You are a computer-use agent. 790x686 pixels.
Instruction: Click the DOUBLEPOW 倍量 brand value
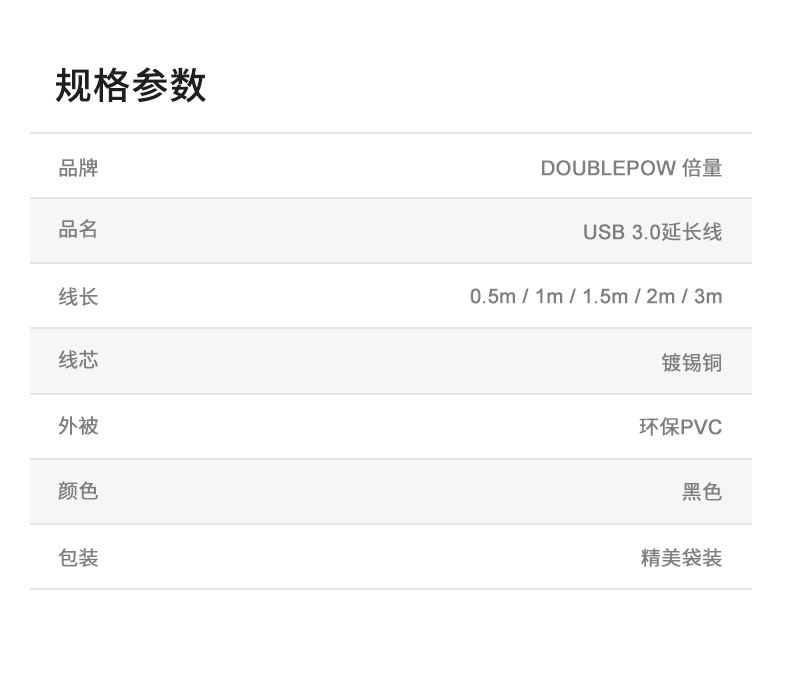(631, 168)
